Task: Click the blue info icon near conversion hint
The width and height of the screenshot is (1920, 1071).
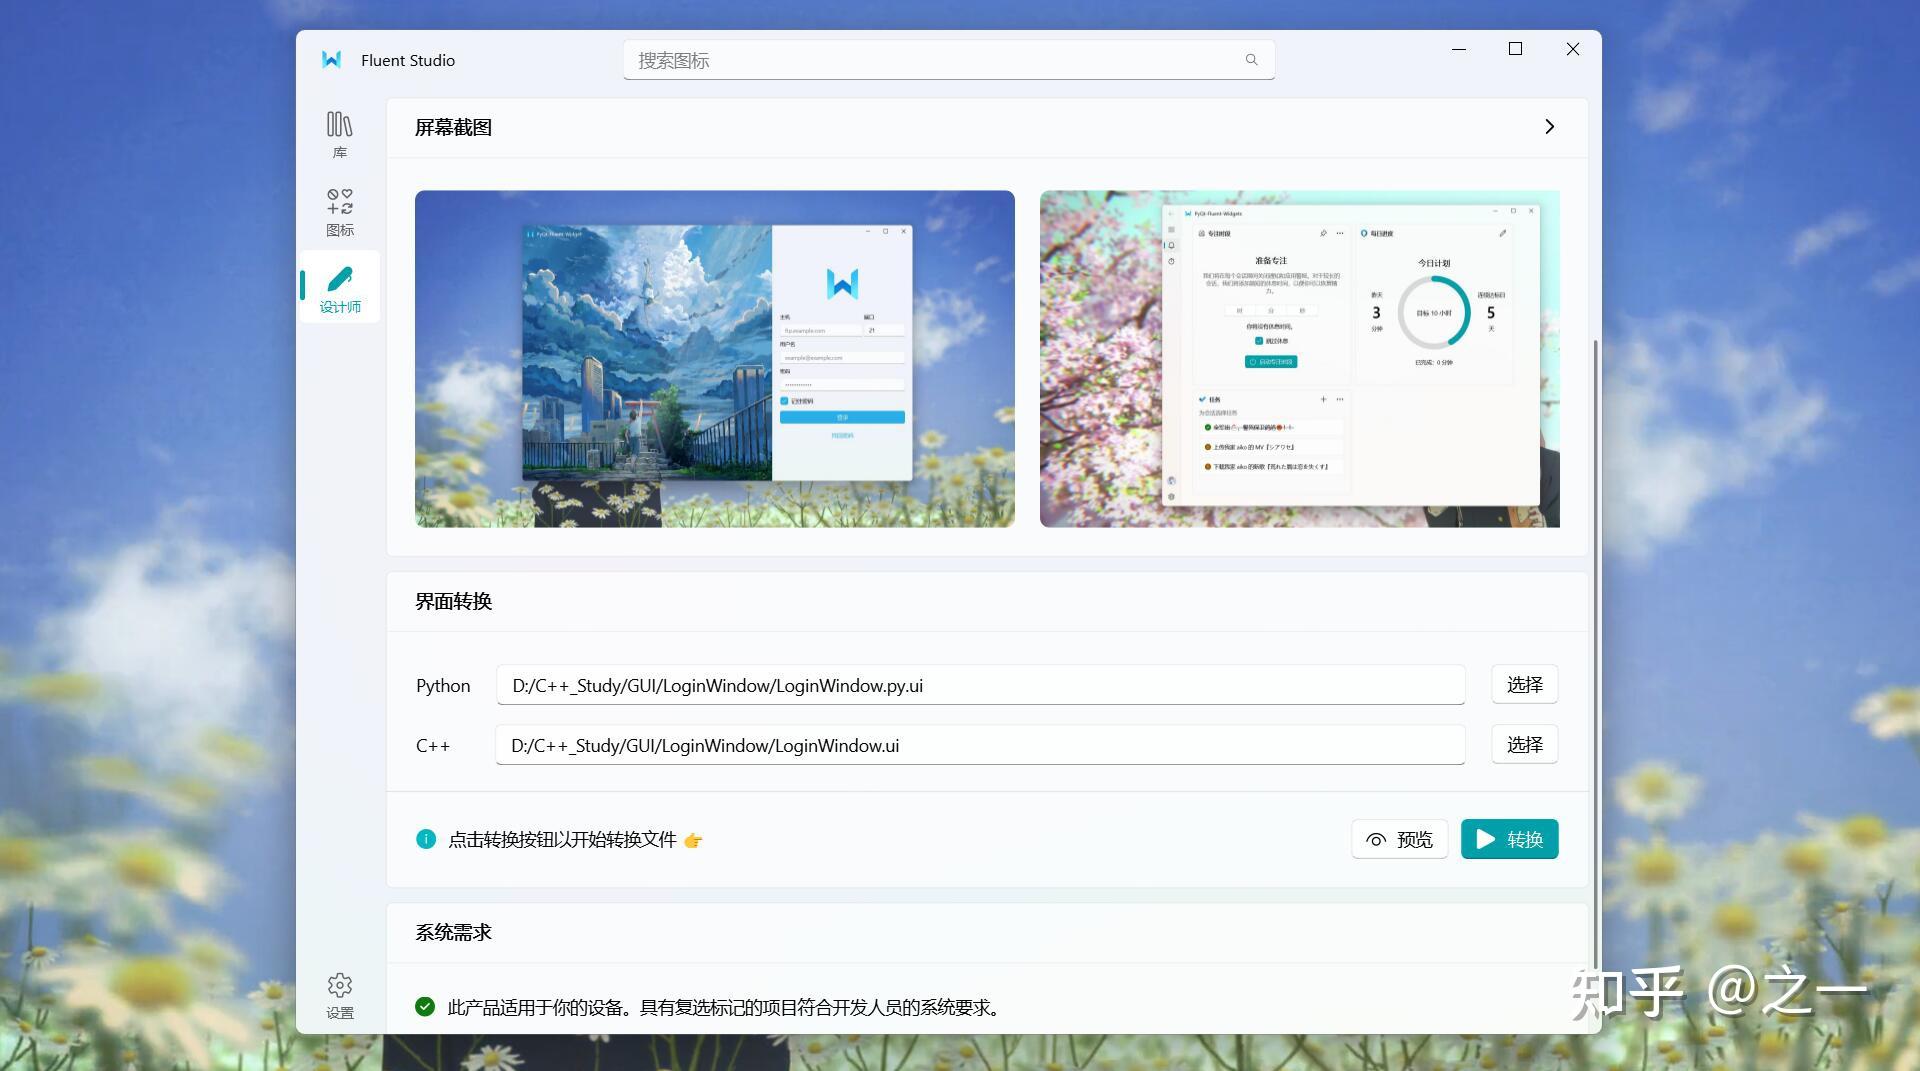Action: click(x=426, y=839)
